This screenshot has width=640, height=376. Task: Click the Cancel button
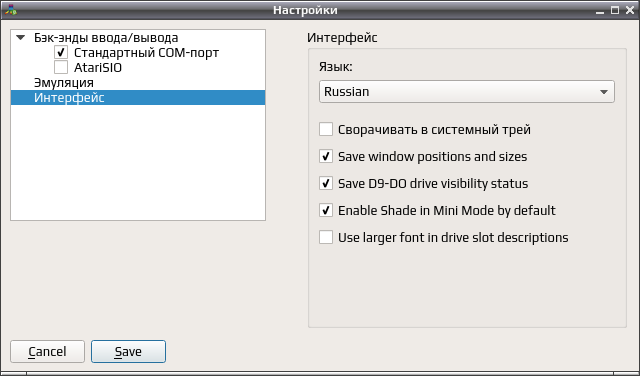click(x=47, y=352)
